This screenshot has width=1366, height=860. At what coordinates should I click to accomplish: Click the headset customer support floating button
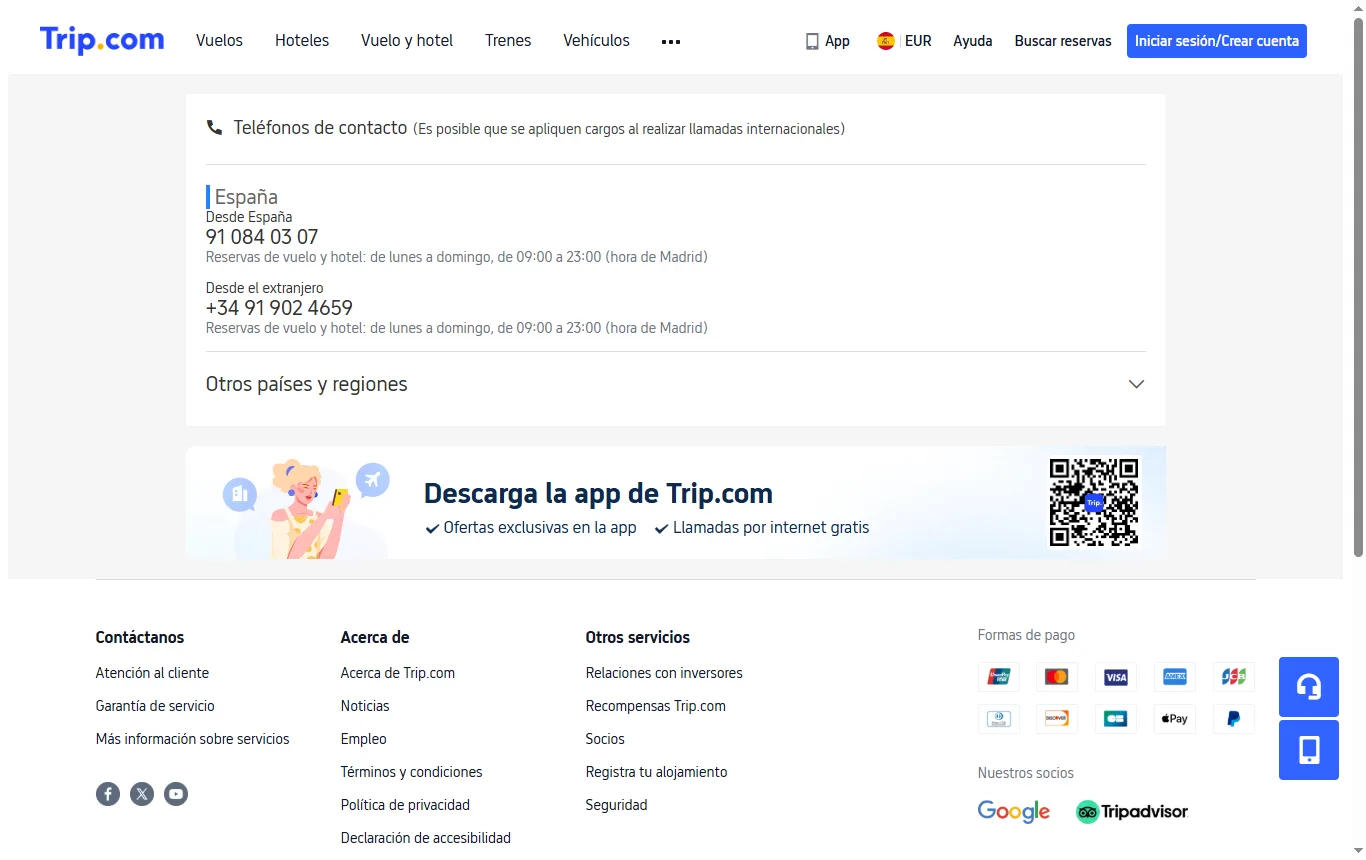[x=1309, y=687]
